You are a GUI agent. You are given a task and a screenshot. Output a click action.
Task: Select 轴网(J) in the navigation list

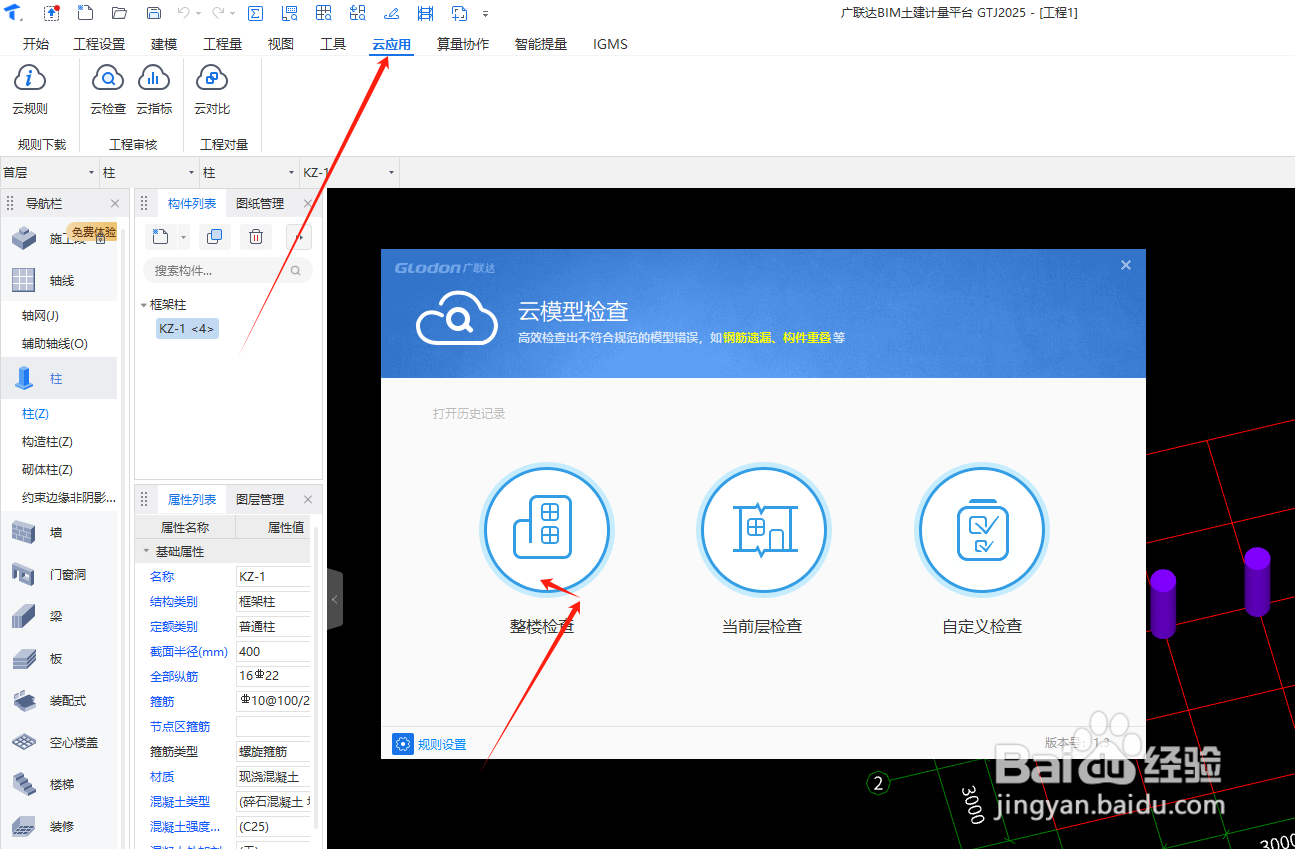(x=40, y=315)
